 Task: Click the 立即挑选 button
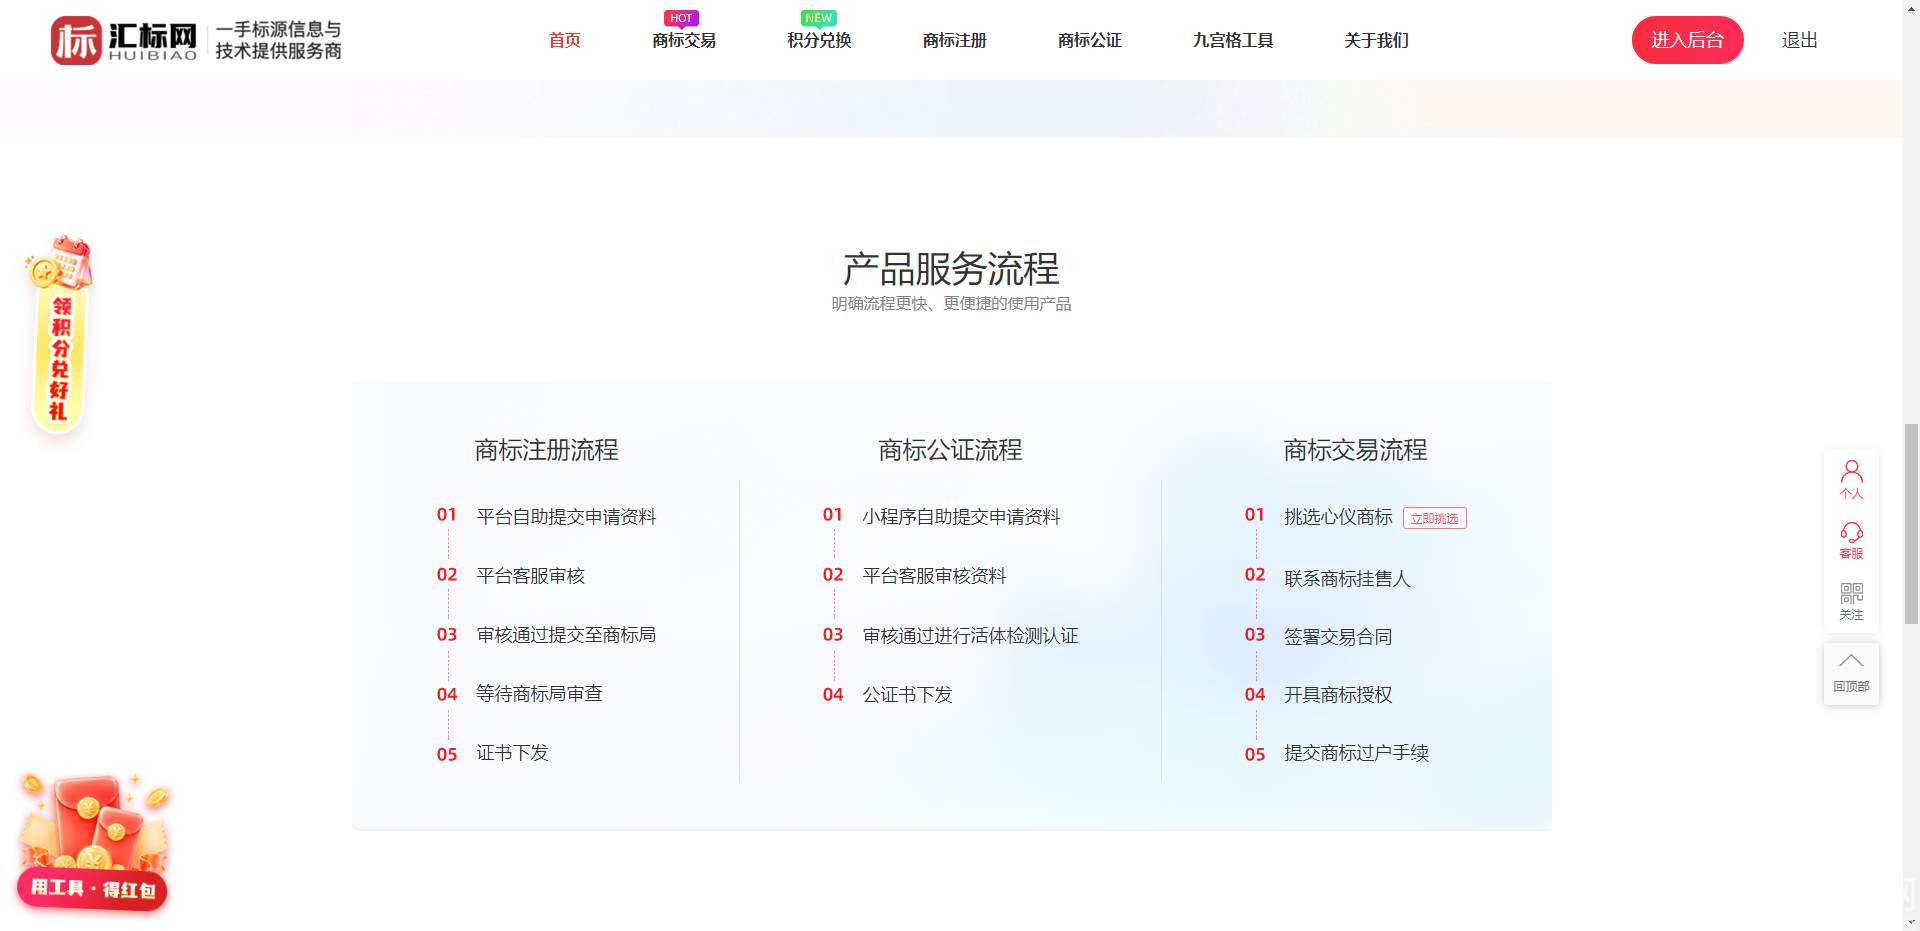coord(1434,518)
